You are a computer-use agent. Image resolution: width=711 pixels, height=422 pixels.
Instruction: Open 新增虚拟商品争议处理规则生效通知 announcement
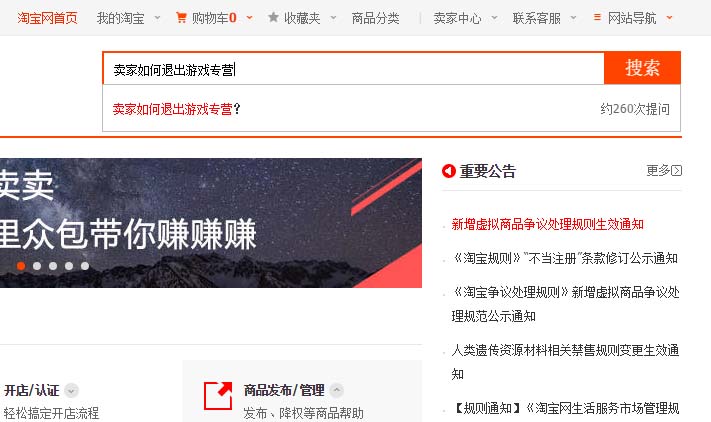tap(547, 224)
